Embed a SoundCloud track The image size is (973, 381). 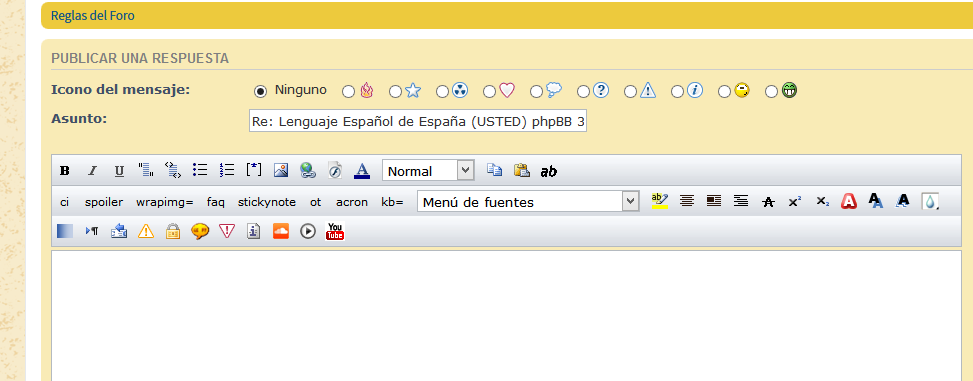pyautogui.click(x=281, y=231)
